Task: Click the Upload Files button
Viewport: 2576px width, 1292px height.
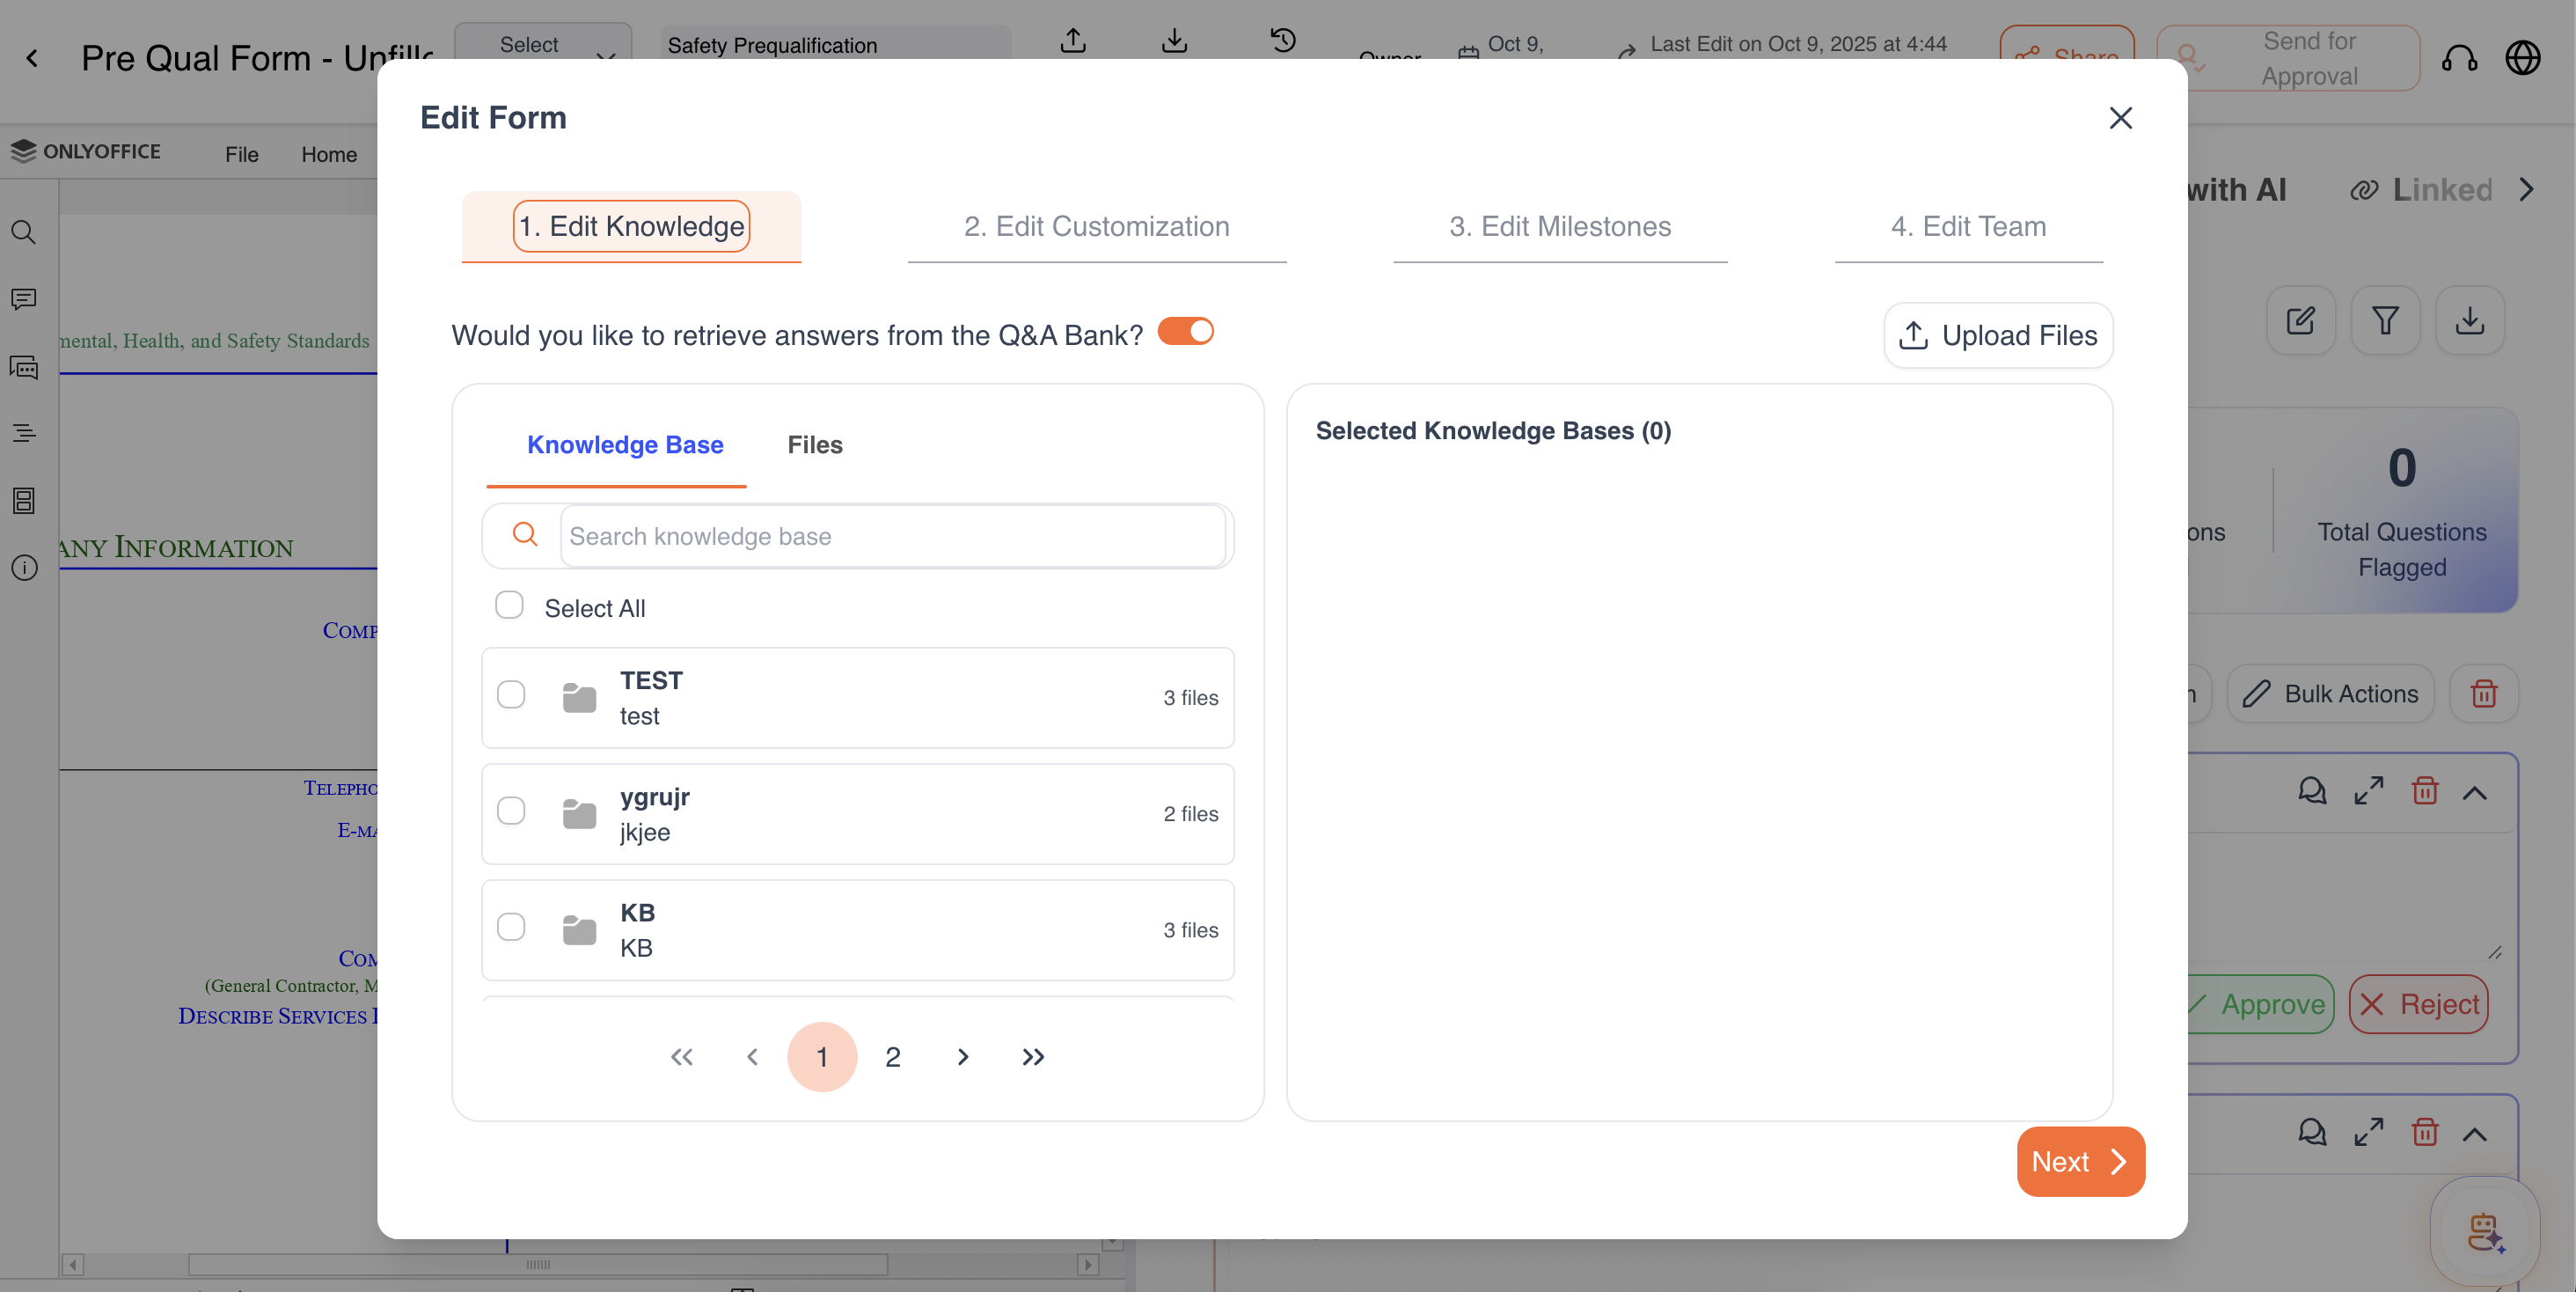Action: (x=1998, y=336)
